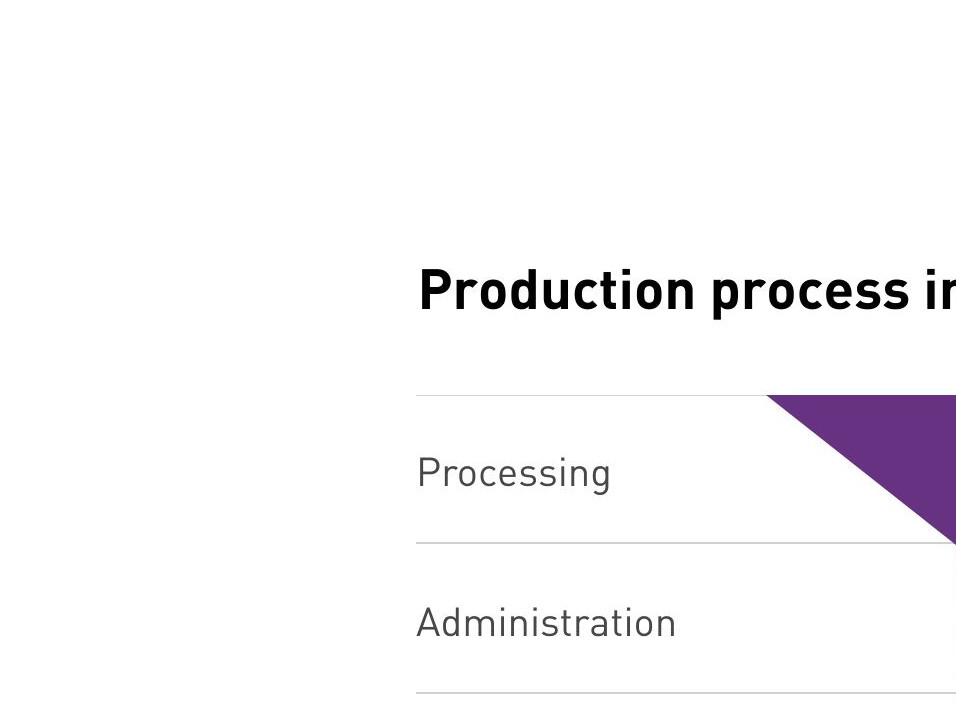Screen dimensions: 956x717
Task: Click the word "process" in the heading
Action: 811,296
